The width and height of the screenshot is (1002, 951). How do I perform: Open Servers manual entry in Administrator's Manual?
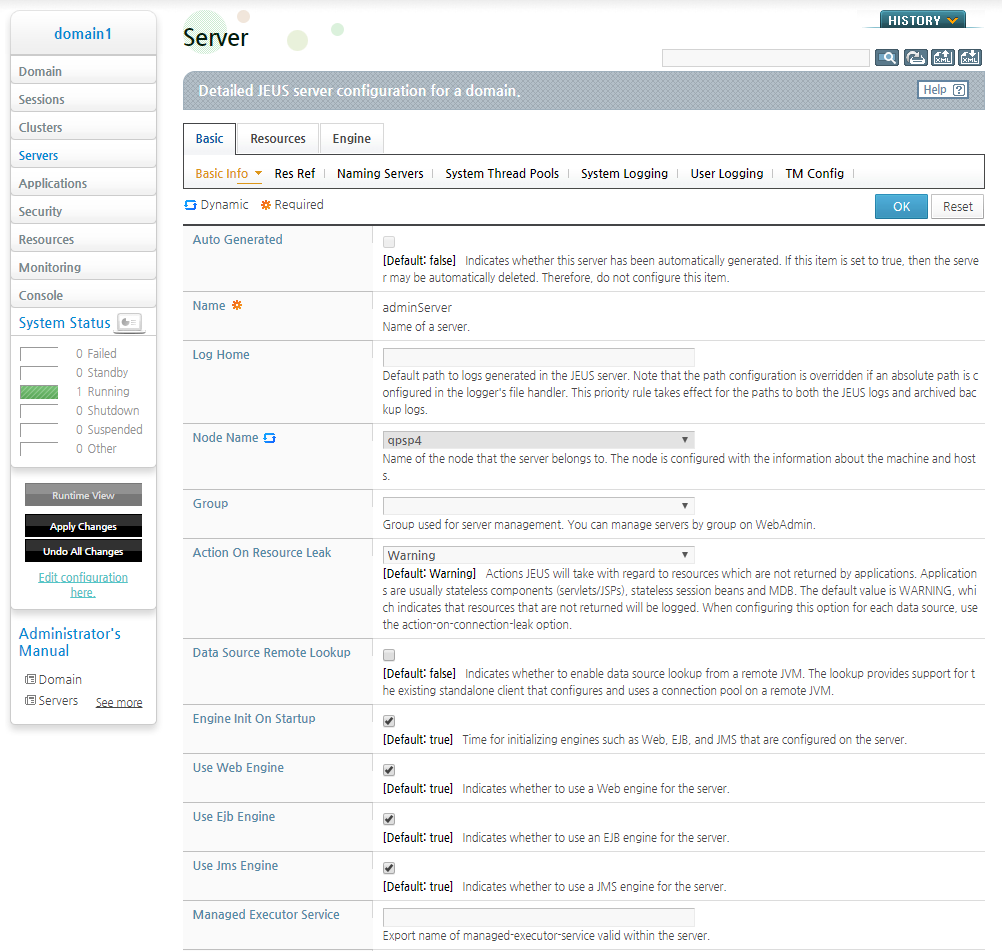(52, 700)
